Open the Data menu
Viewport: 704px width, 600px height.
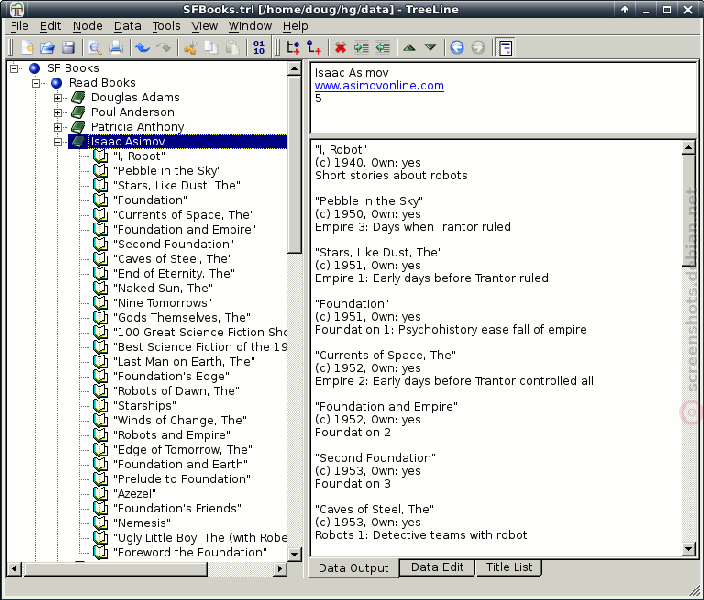point(128,26)
